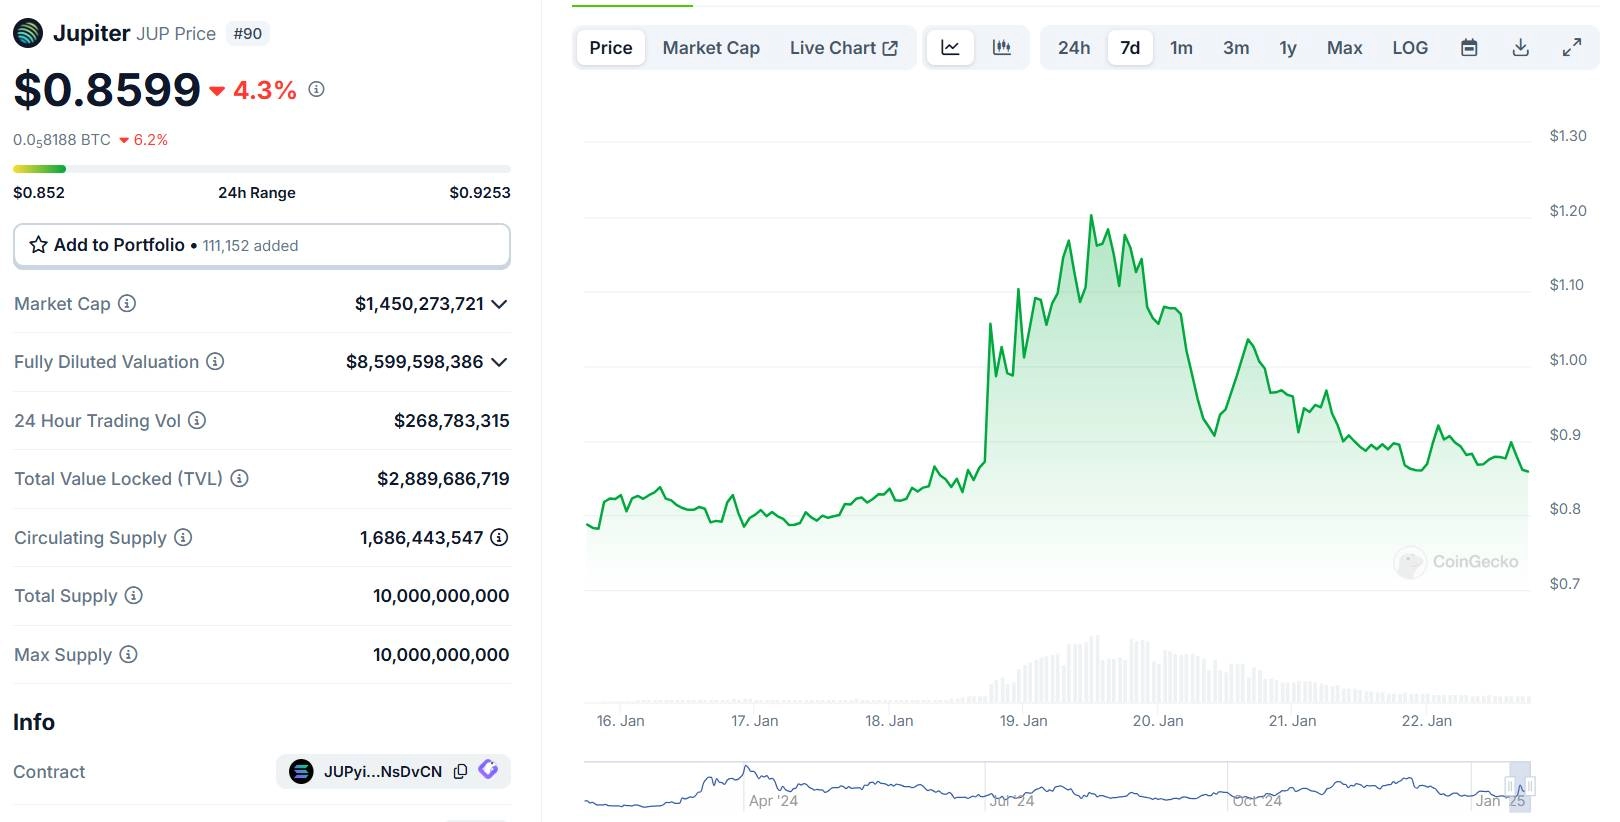
Task: Select the Price tab
Action: click(610, 48)
